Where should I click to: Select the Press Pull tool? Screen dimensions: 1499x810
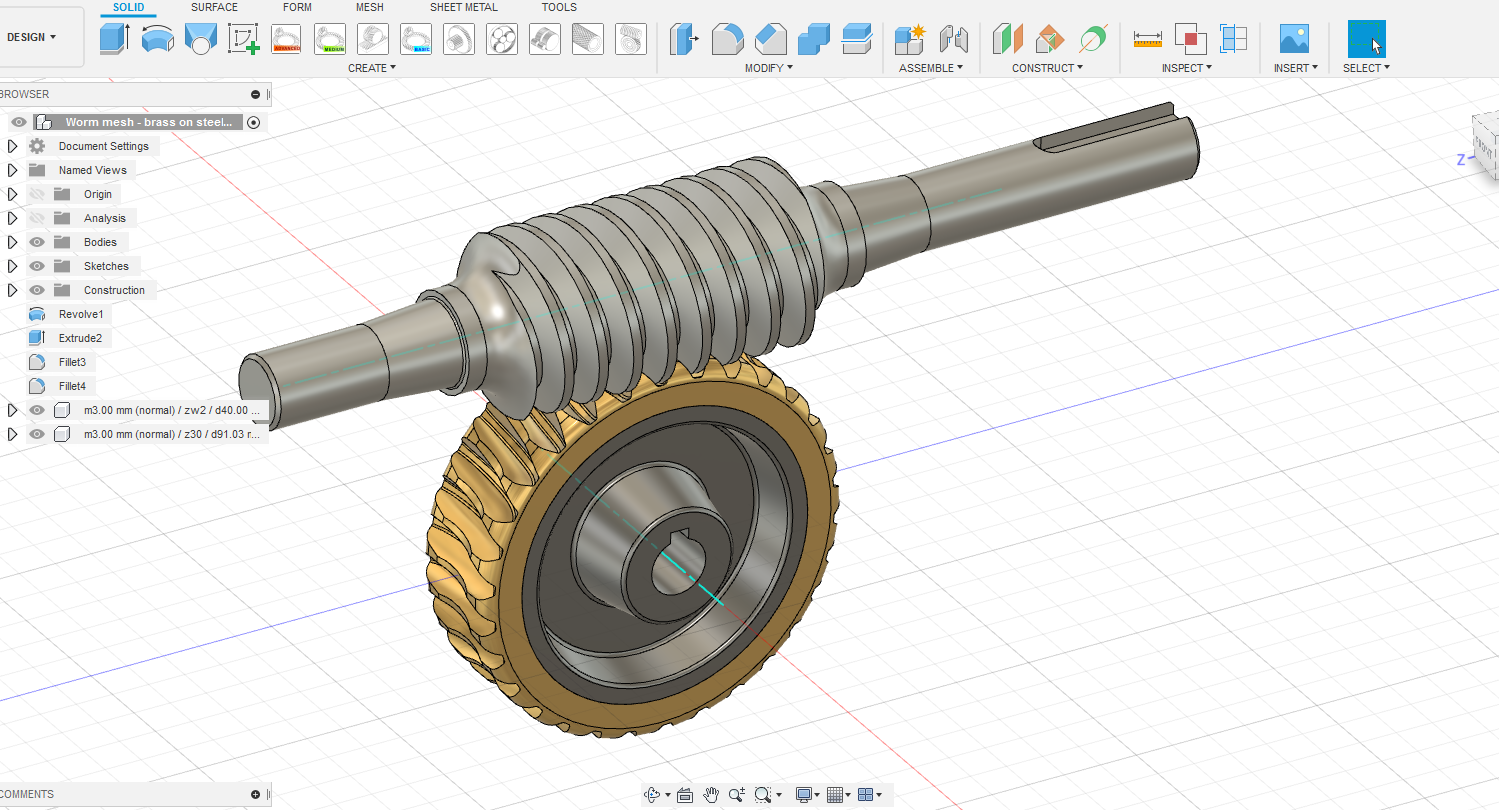tap(684, 39)
